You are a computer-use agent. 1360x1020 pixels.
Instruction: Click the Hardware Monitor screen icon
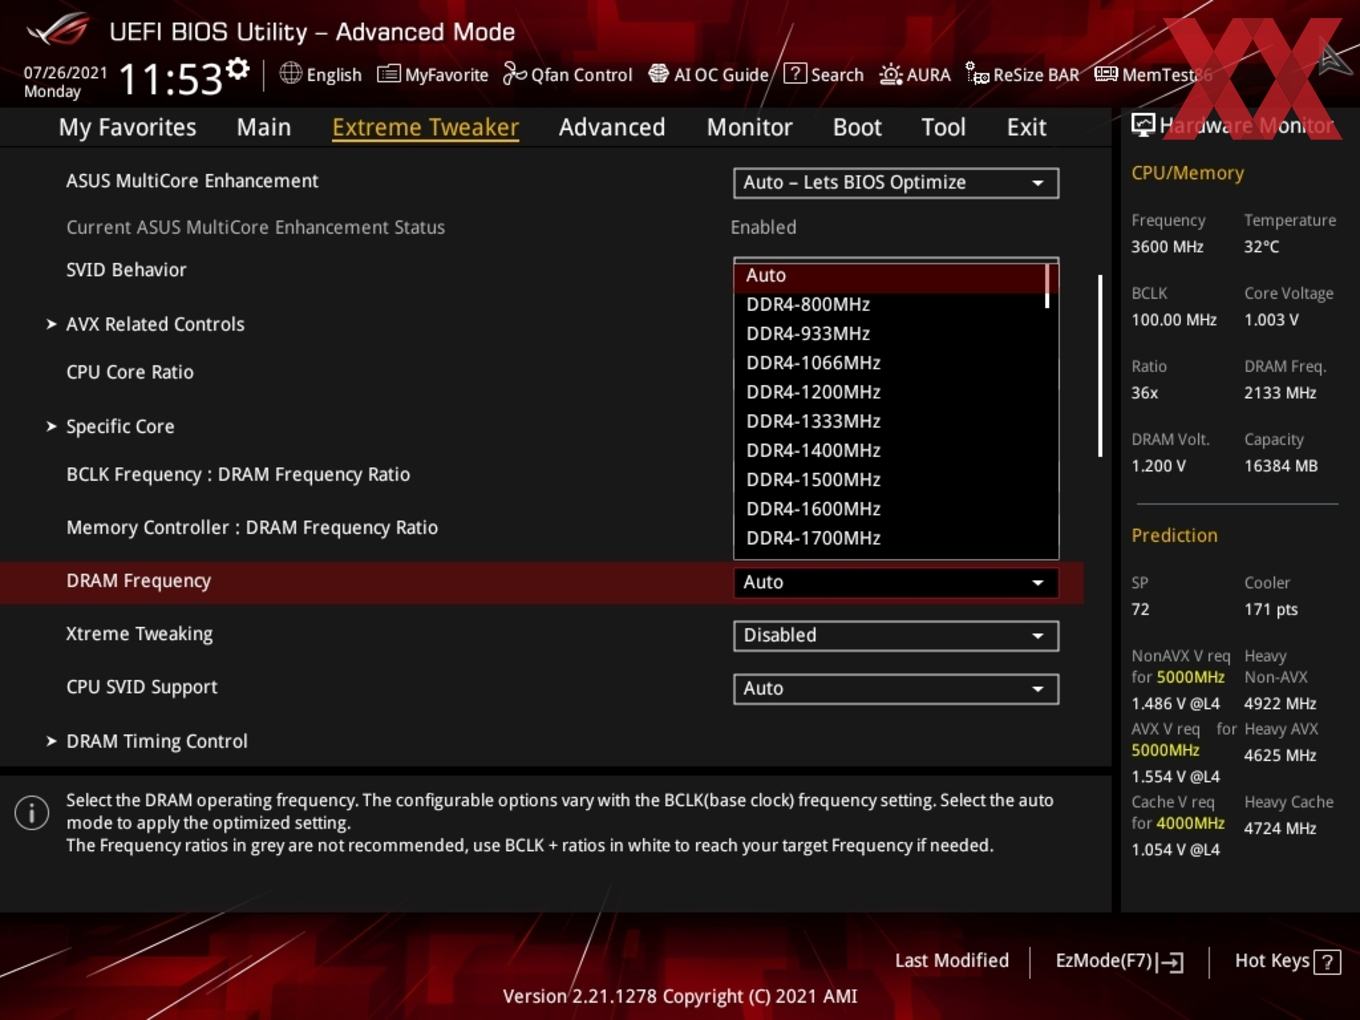[1142, 125]
